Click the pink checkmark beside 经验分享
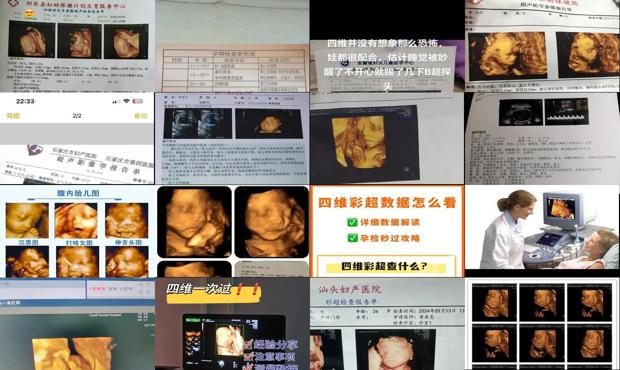 [248, 344]
